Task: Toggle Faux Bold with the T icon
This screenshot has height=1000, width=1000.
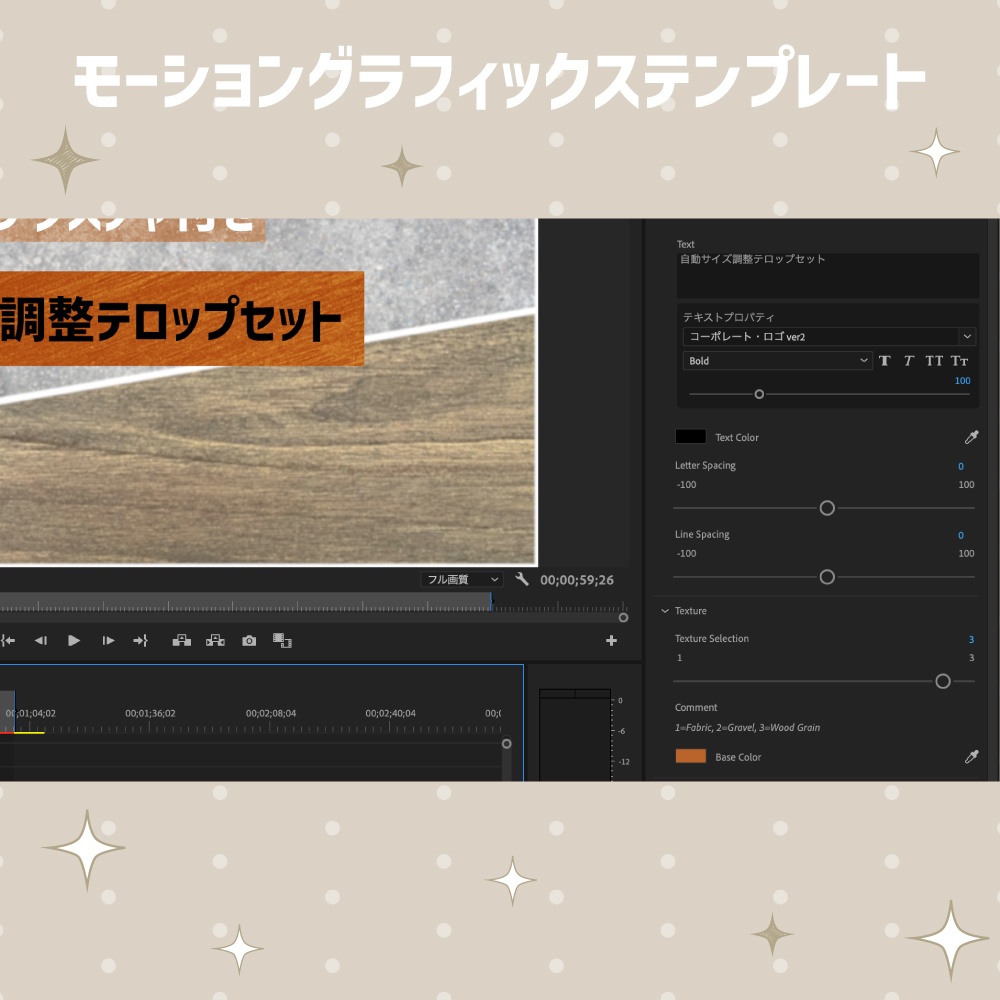Action: (884, 361)
